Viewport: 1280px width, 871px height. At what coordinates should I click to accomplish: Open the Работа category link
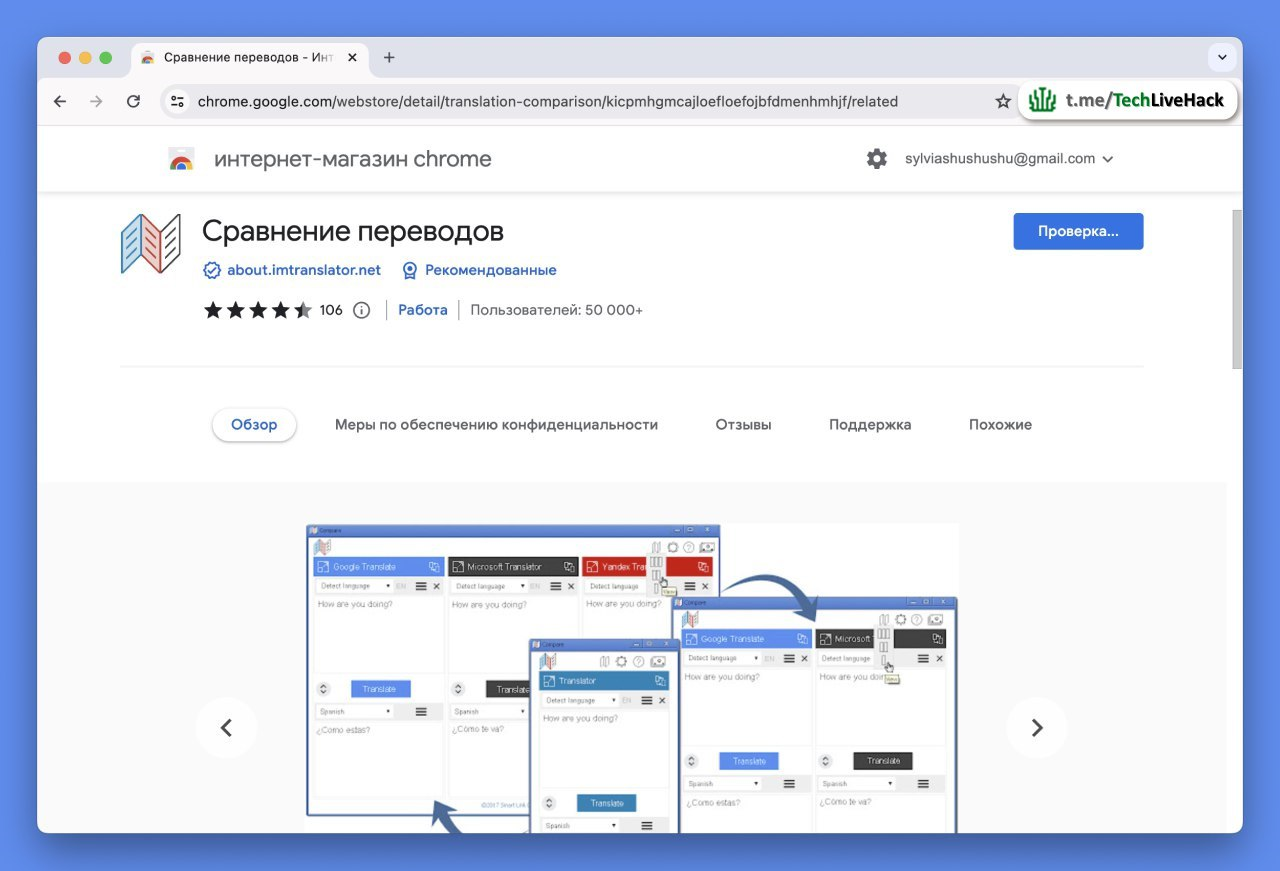click(423, 310)
